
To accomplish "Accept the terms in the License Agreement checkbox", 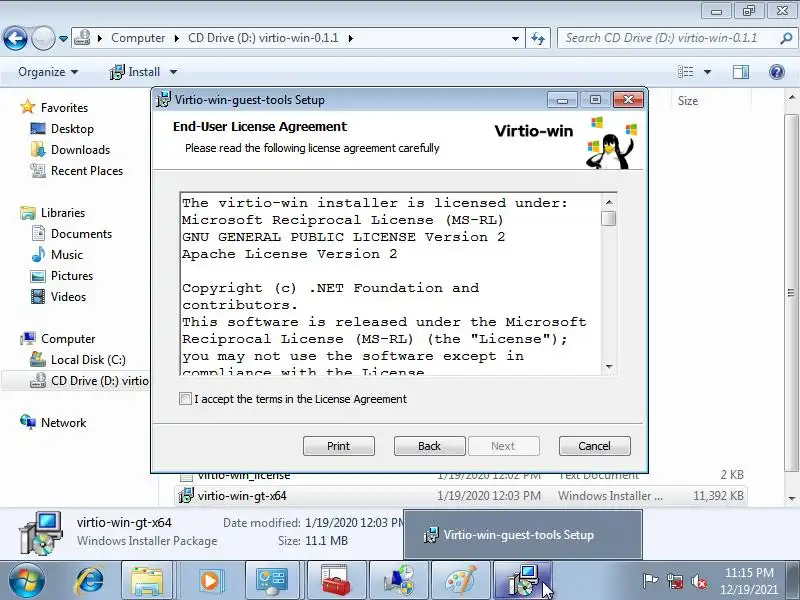I will click(x=185, y=398).
